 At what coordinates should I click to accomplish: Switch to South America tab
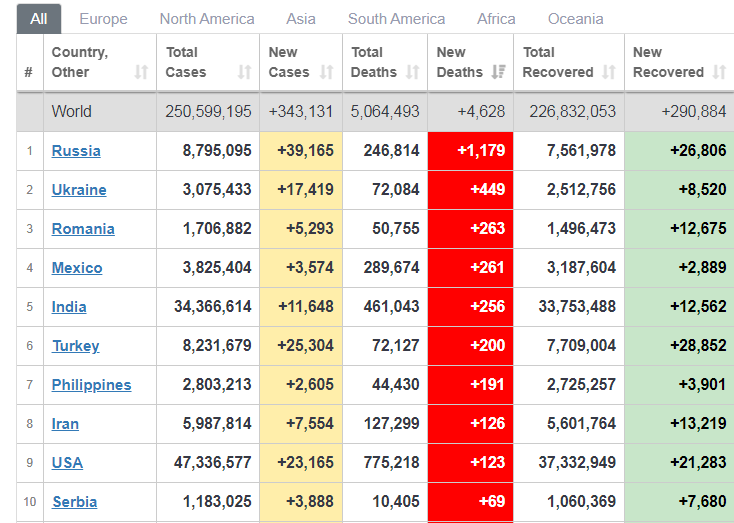click(396, 19)
